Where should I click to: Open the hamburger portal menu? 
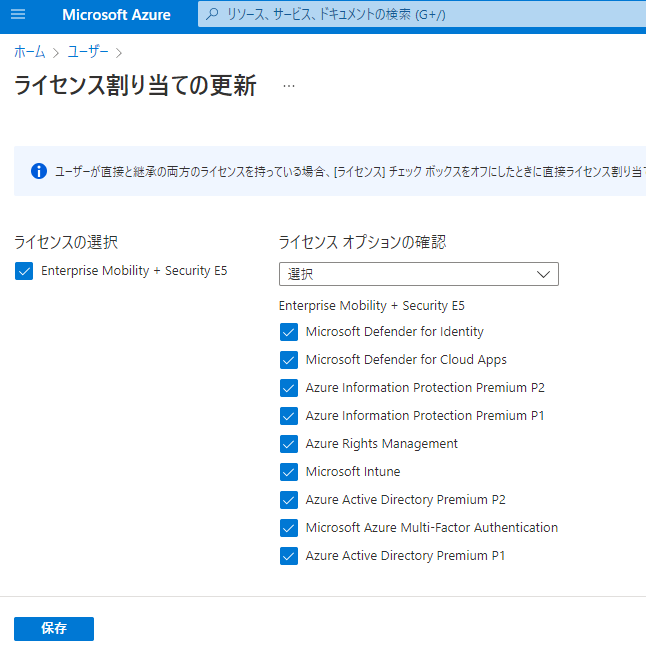(x=18, y=15)
